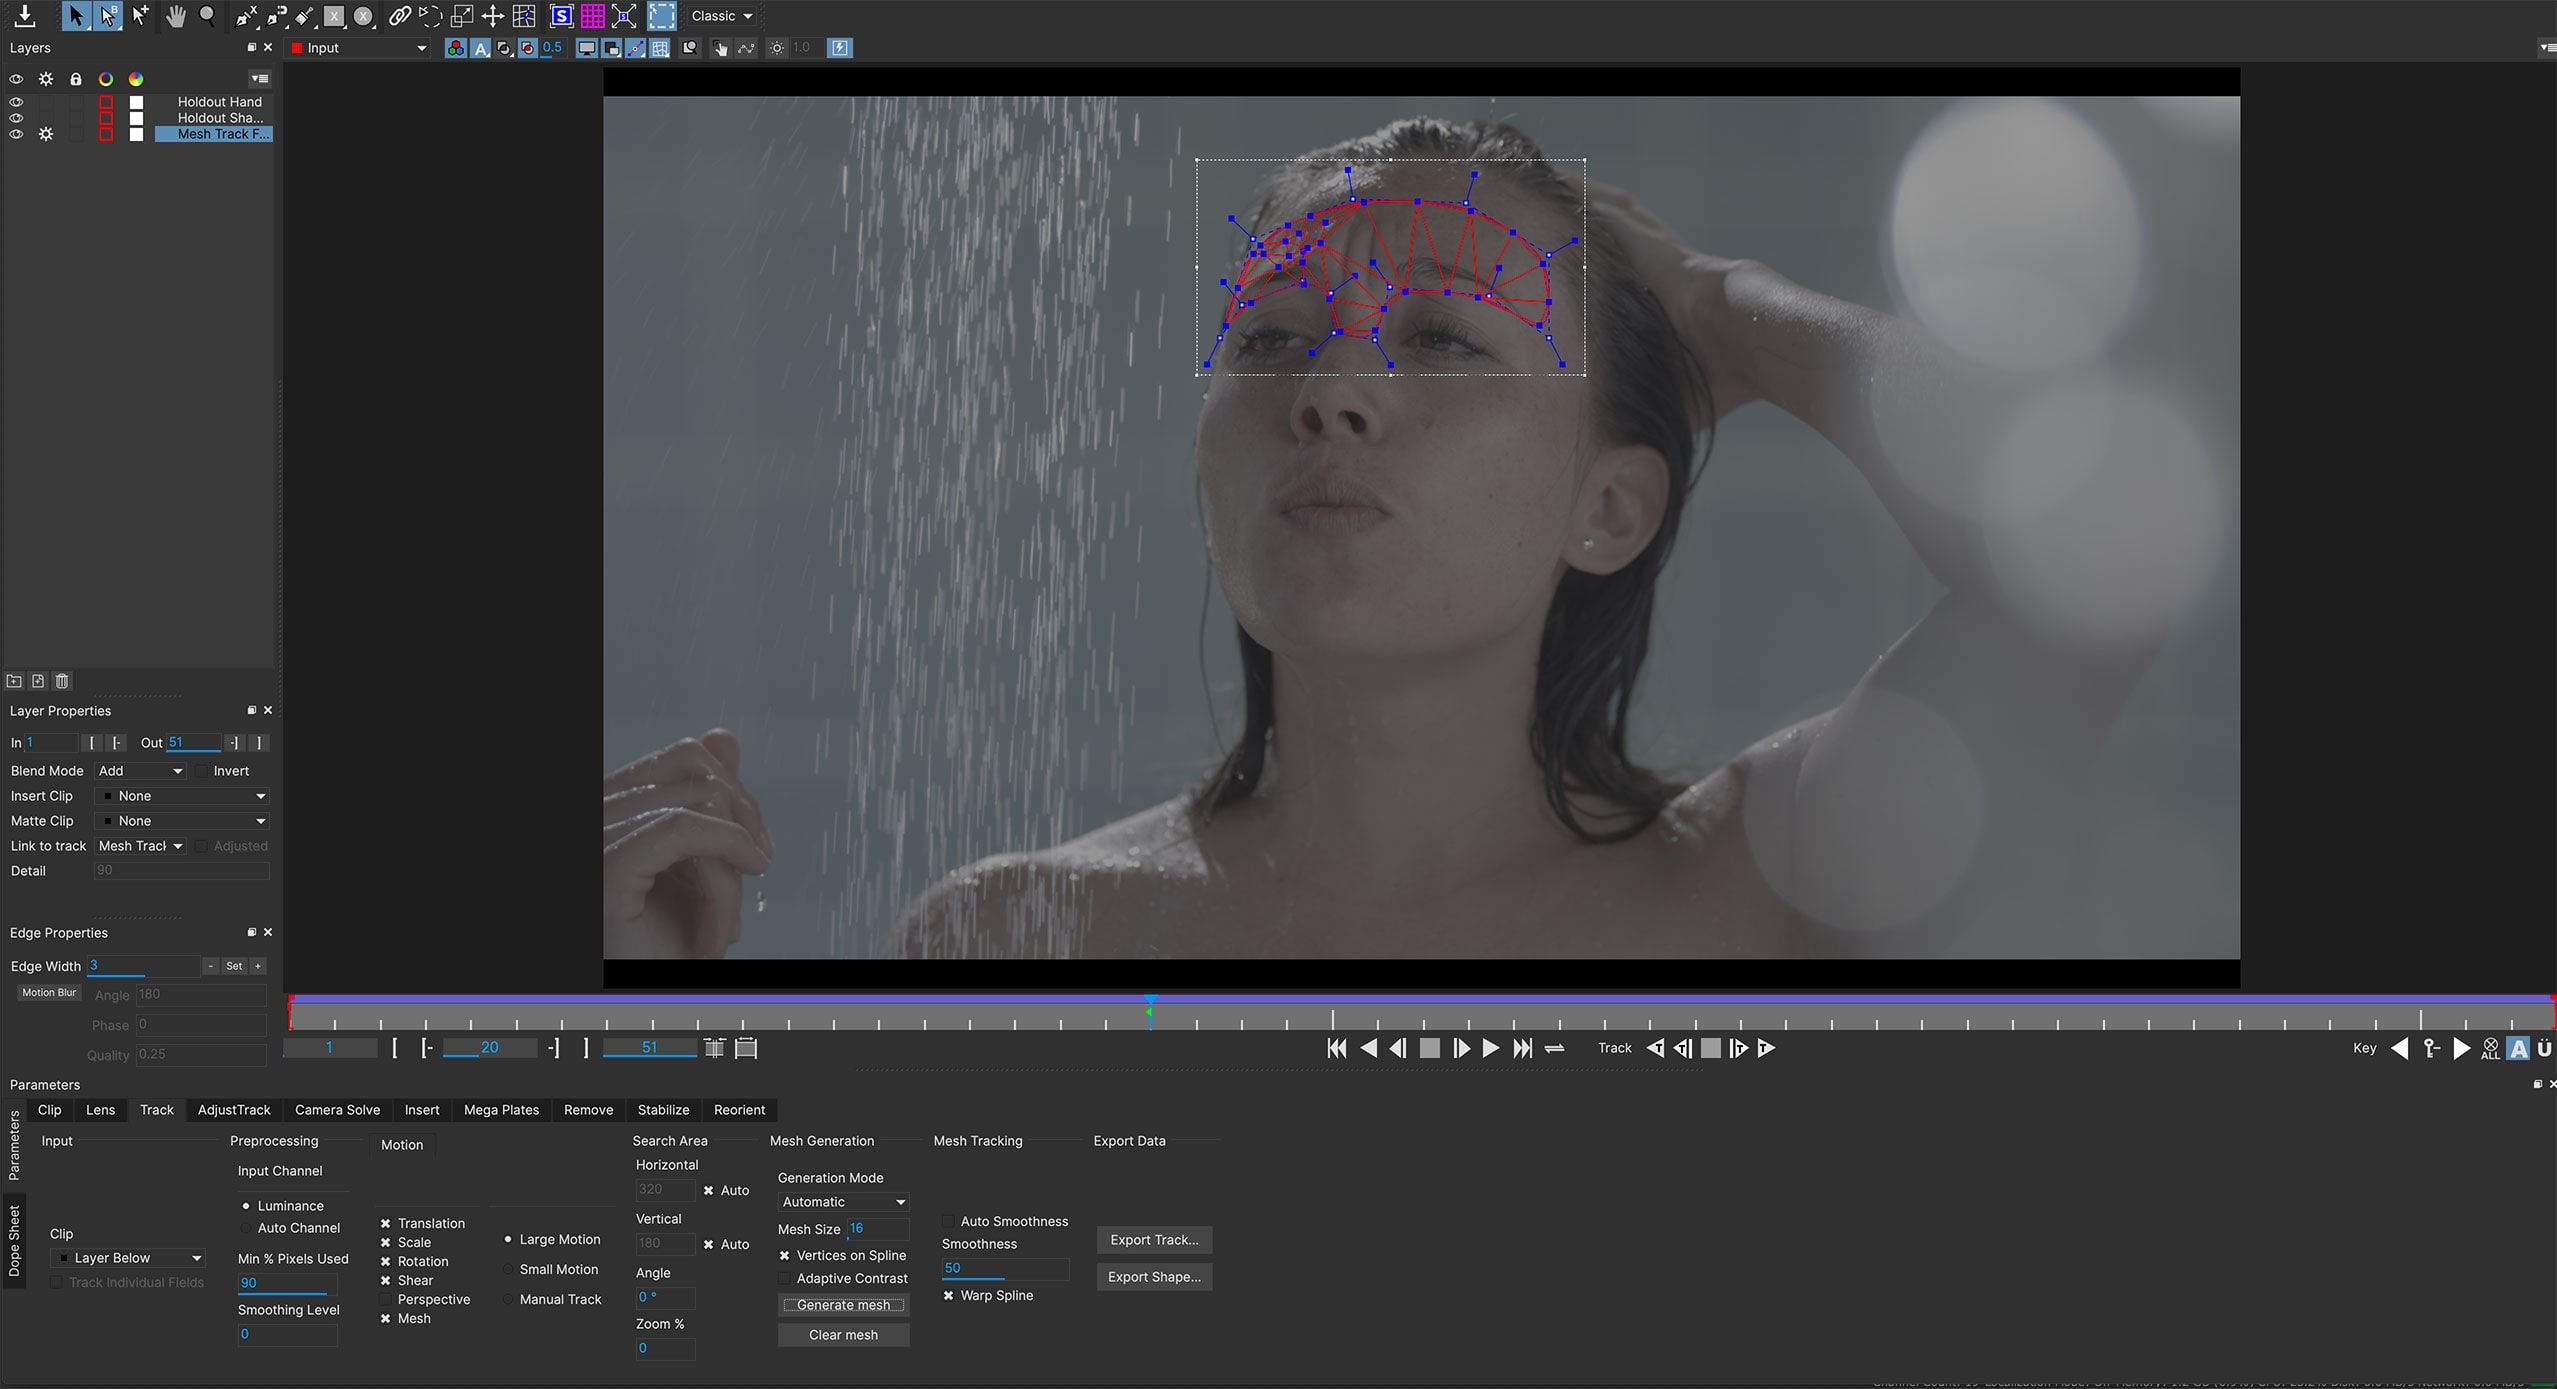Screen dimensions: 2557x1389
Task: Enable Adaptive Contrast checkbox
Action: 785,1278
